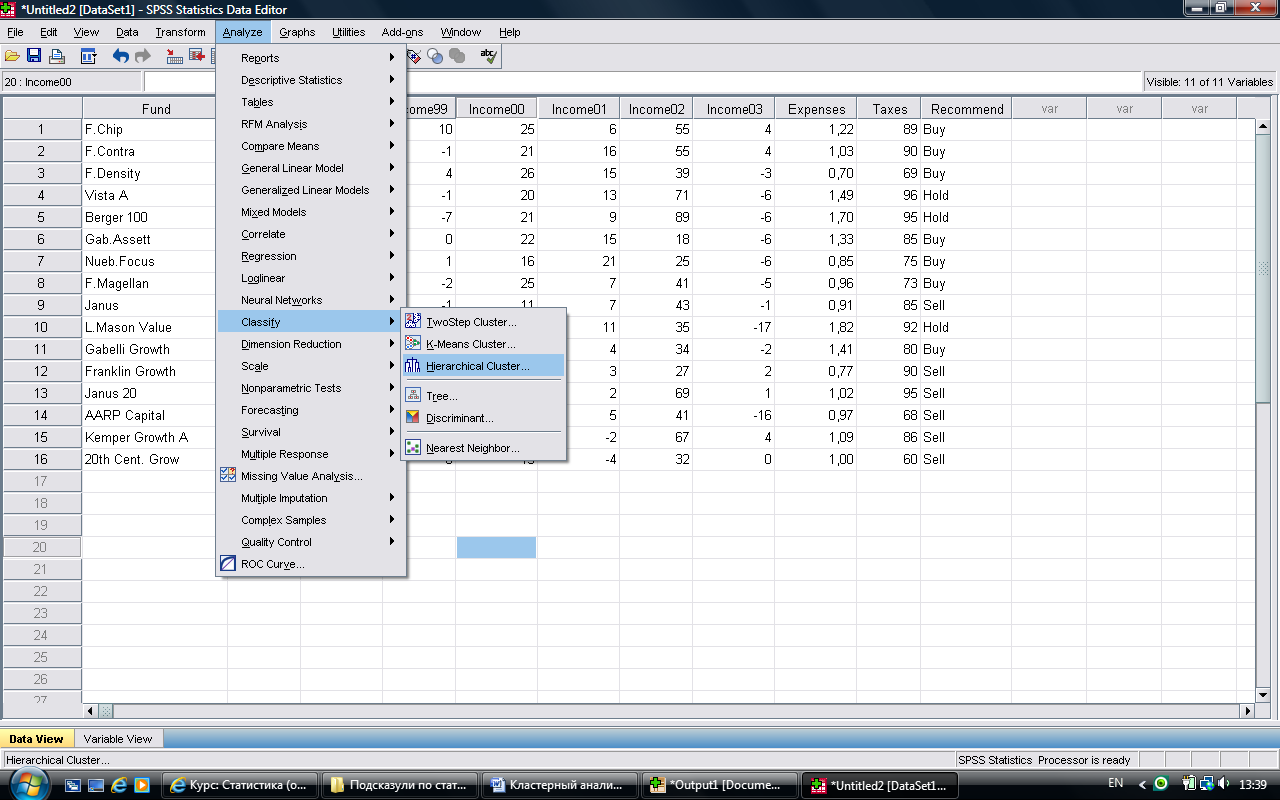The width and height of the screenshot is (1280, 800).
Task: Click the Expenses value 1,82
Action: (x=816, y=327)
